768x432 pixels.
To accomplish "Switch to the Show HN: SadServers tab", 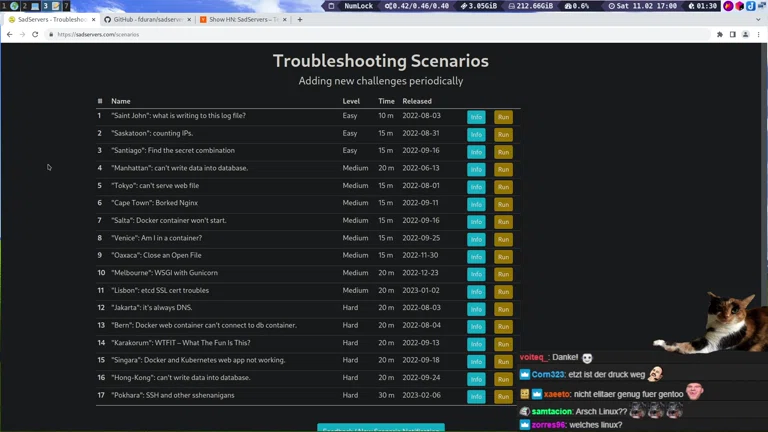I will pos(242,20).
